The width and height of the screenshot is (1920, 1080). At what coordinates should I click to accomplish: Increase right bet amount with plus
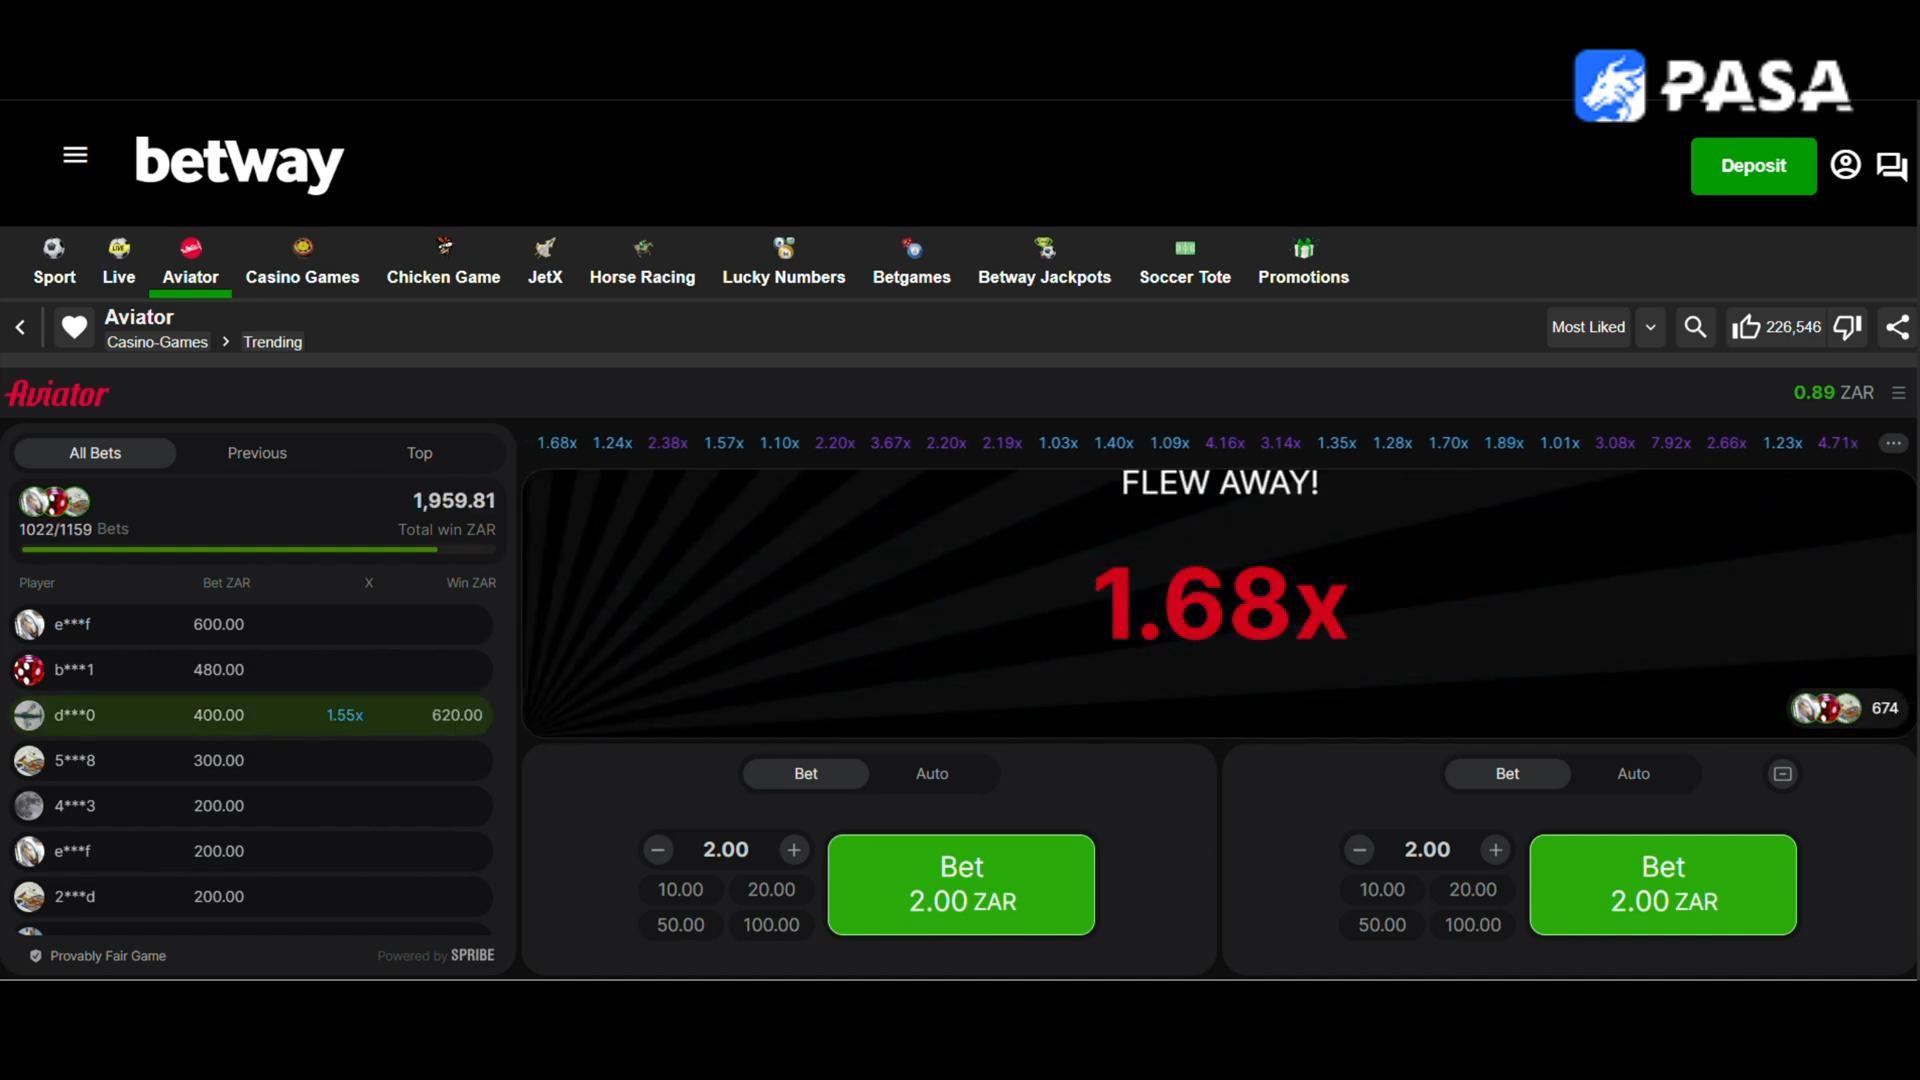pyautogui.click(x=1495, y=850)
